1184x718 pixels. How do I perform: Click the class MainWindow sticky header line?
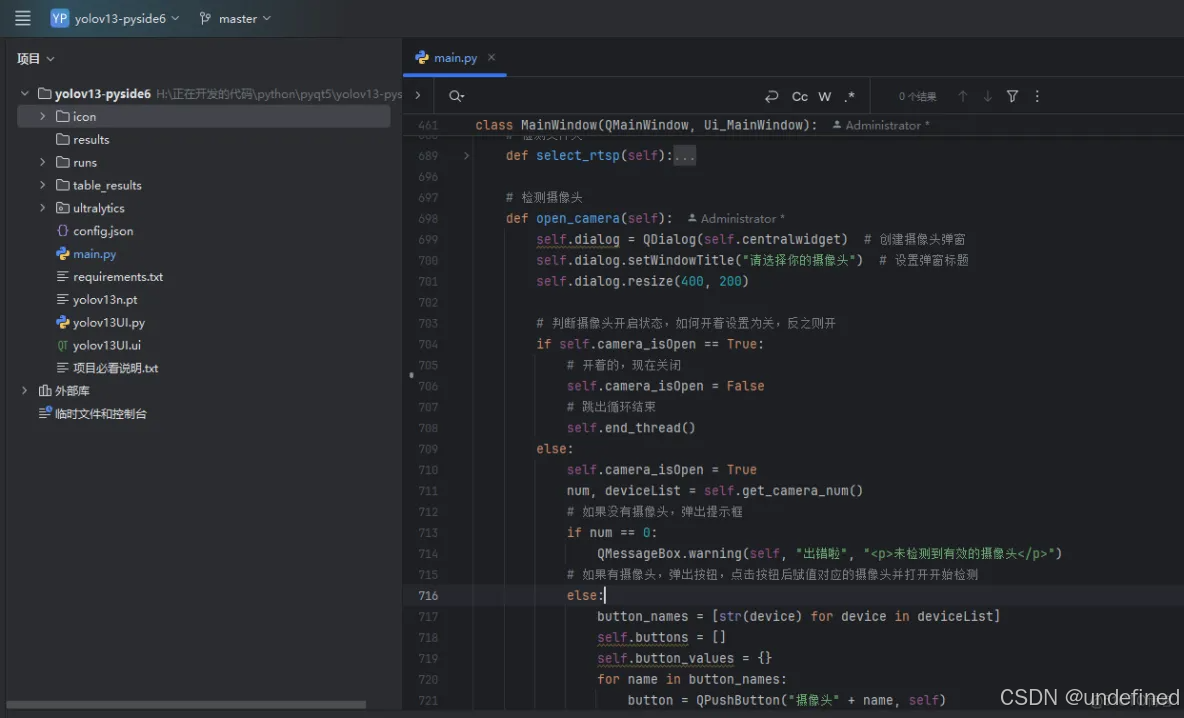793,125
